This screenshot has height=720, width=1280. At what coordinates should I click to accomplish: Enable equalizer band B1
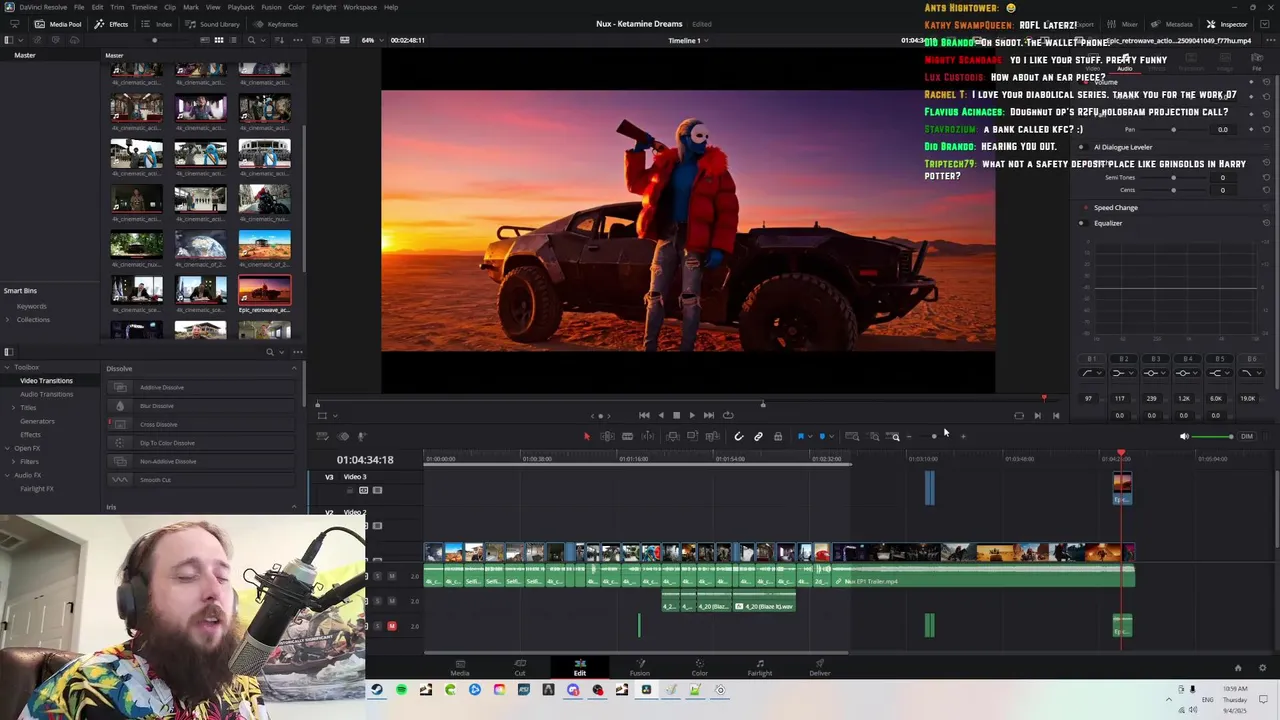tap(1091, 359)
